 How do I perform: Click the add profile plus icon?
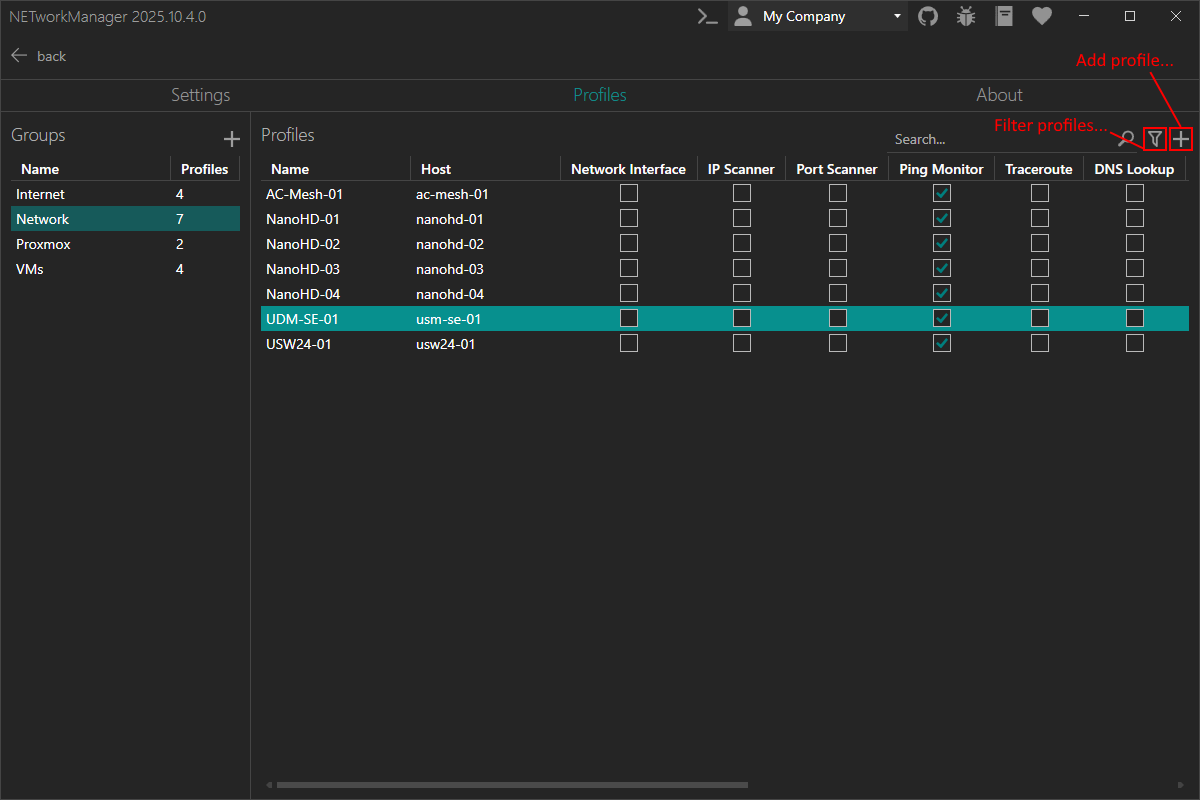[1181, 139]
